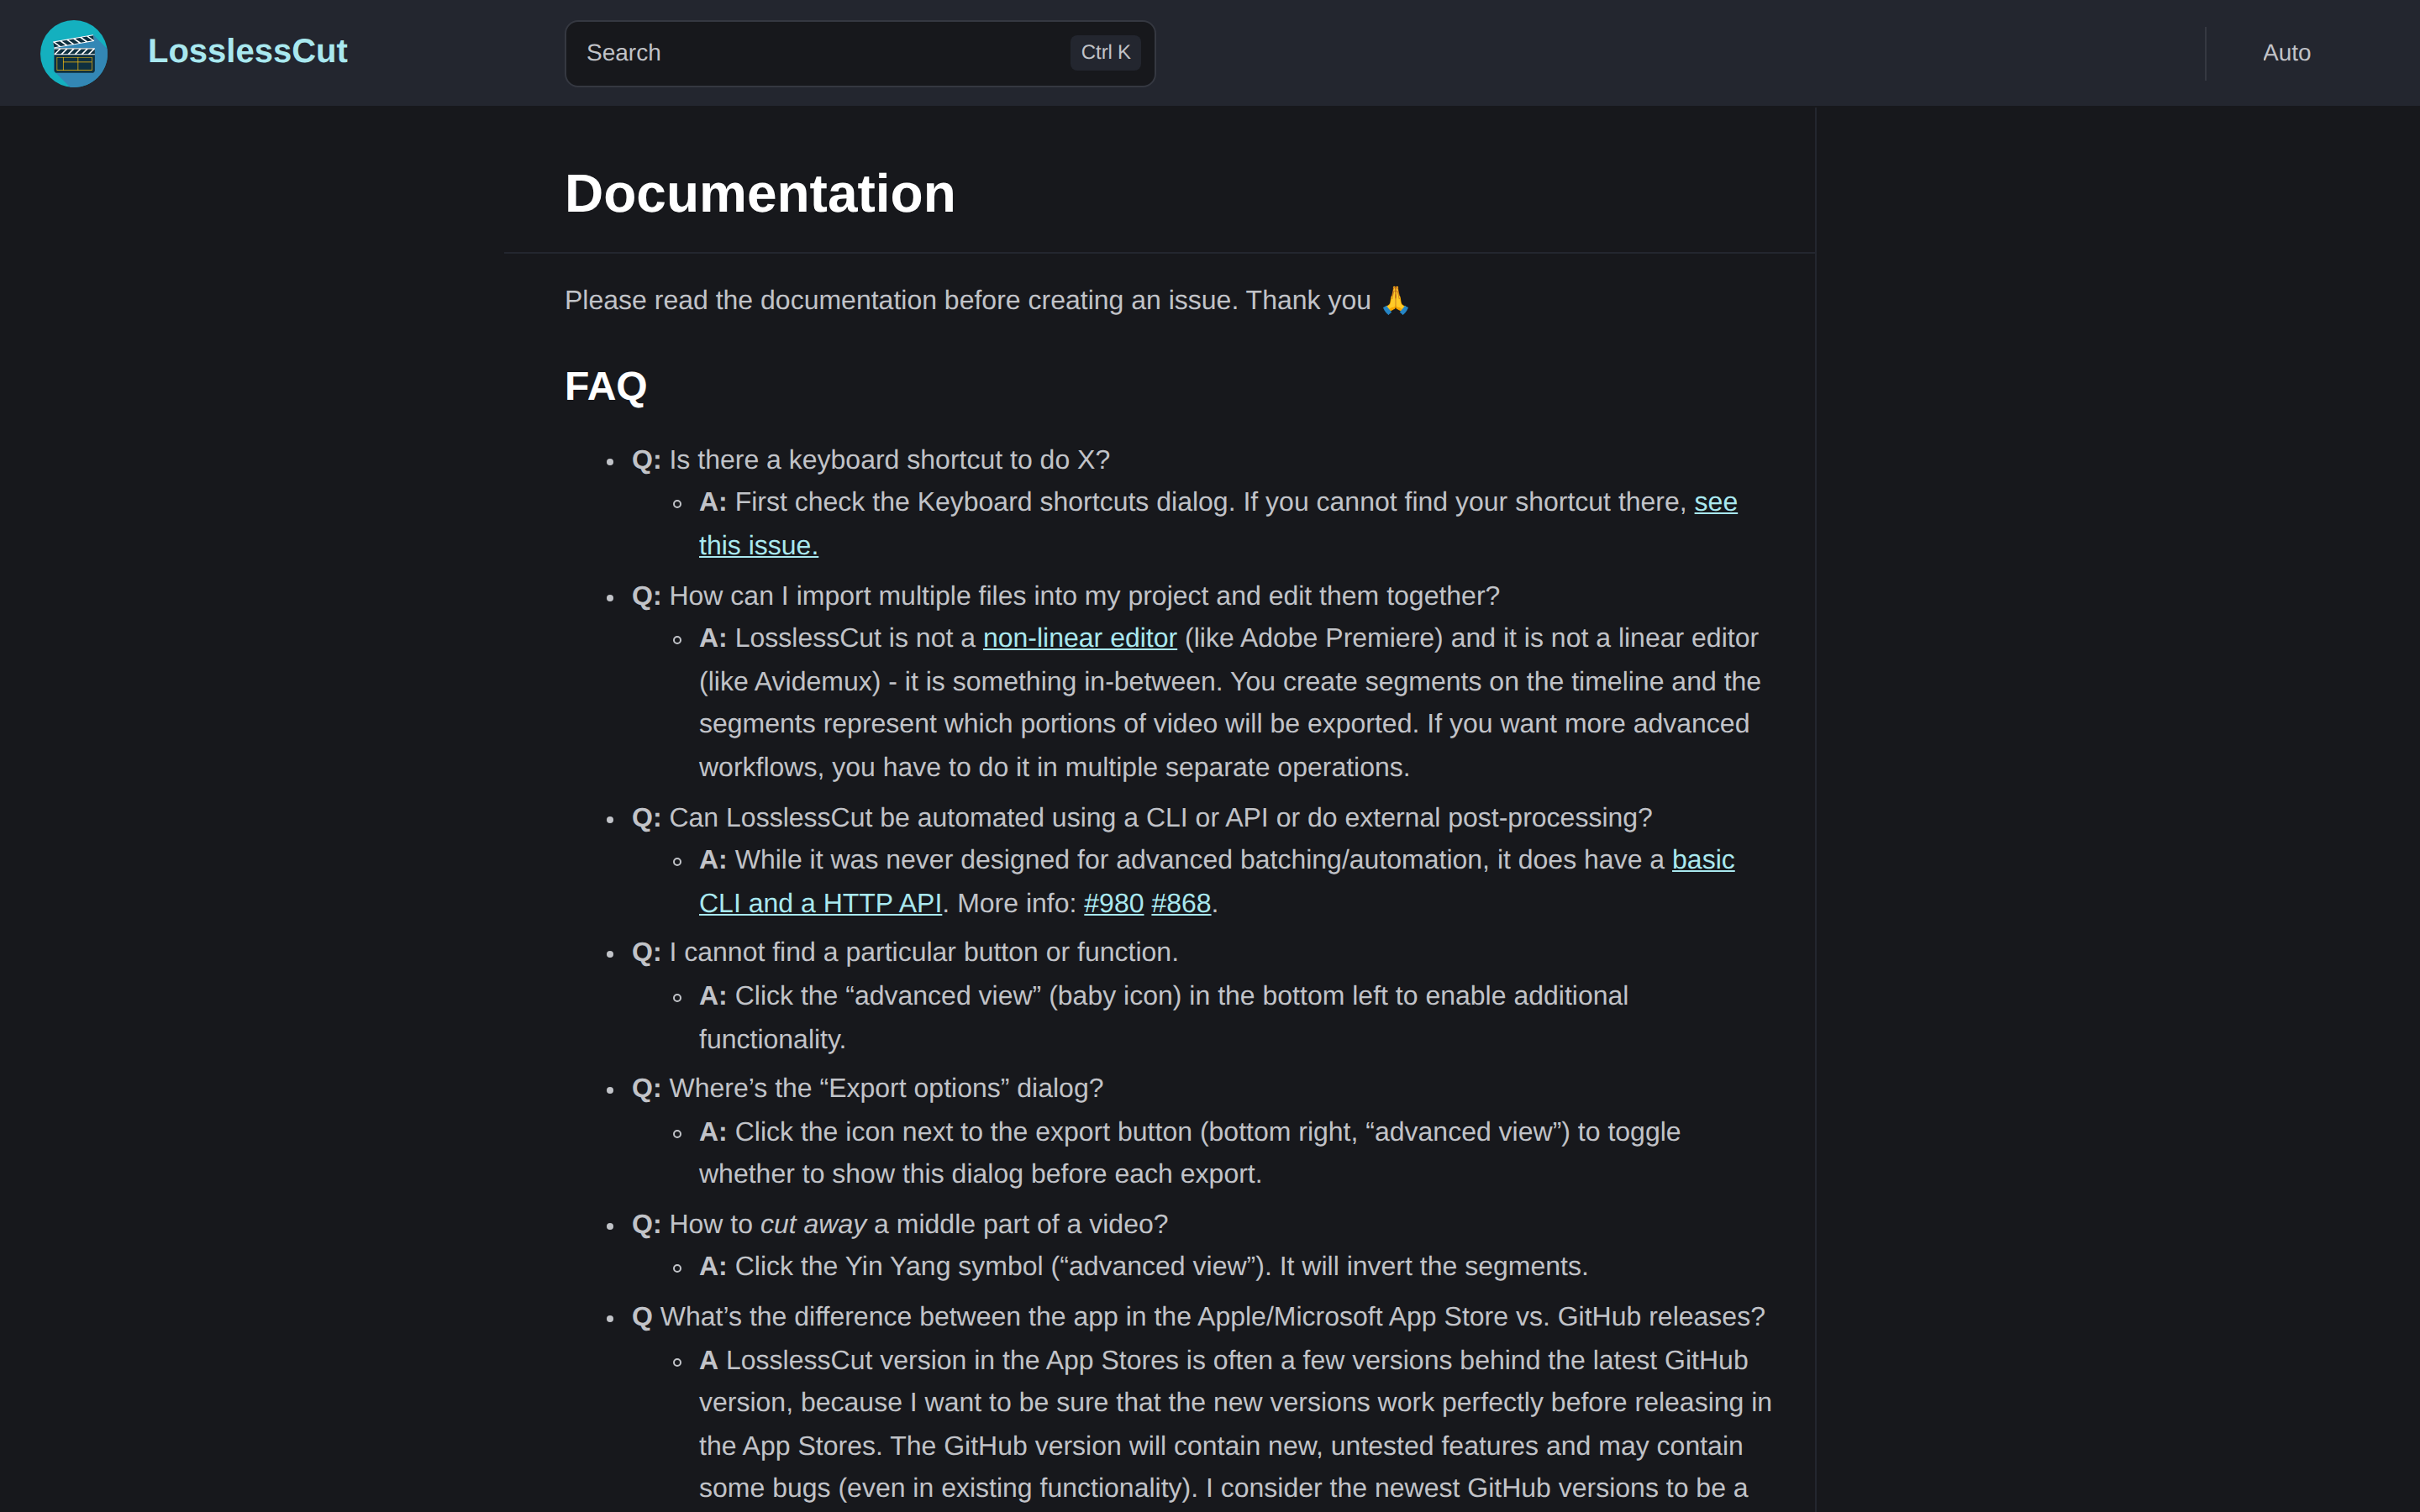The height and width of the screenshot is (1512, 2420).
Task: Click question "Is there a keyboard shortcut to do X?"
Action: coord(871,460)
